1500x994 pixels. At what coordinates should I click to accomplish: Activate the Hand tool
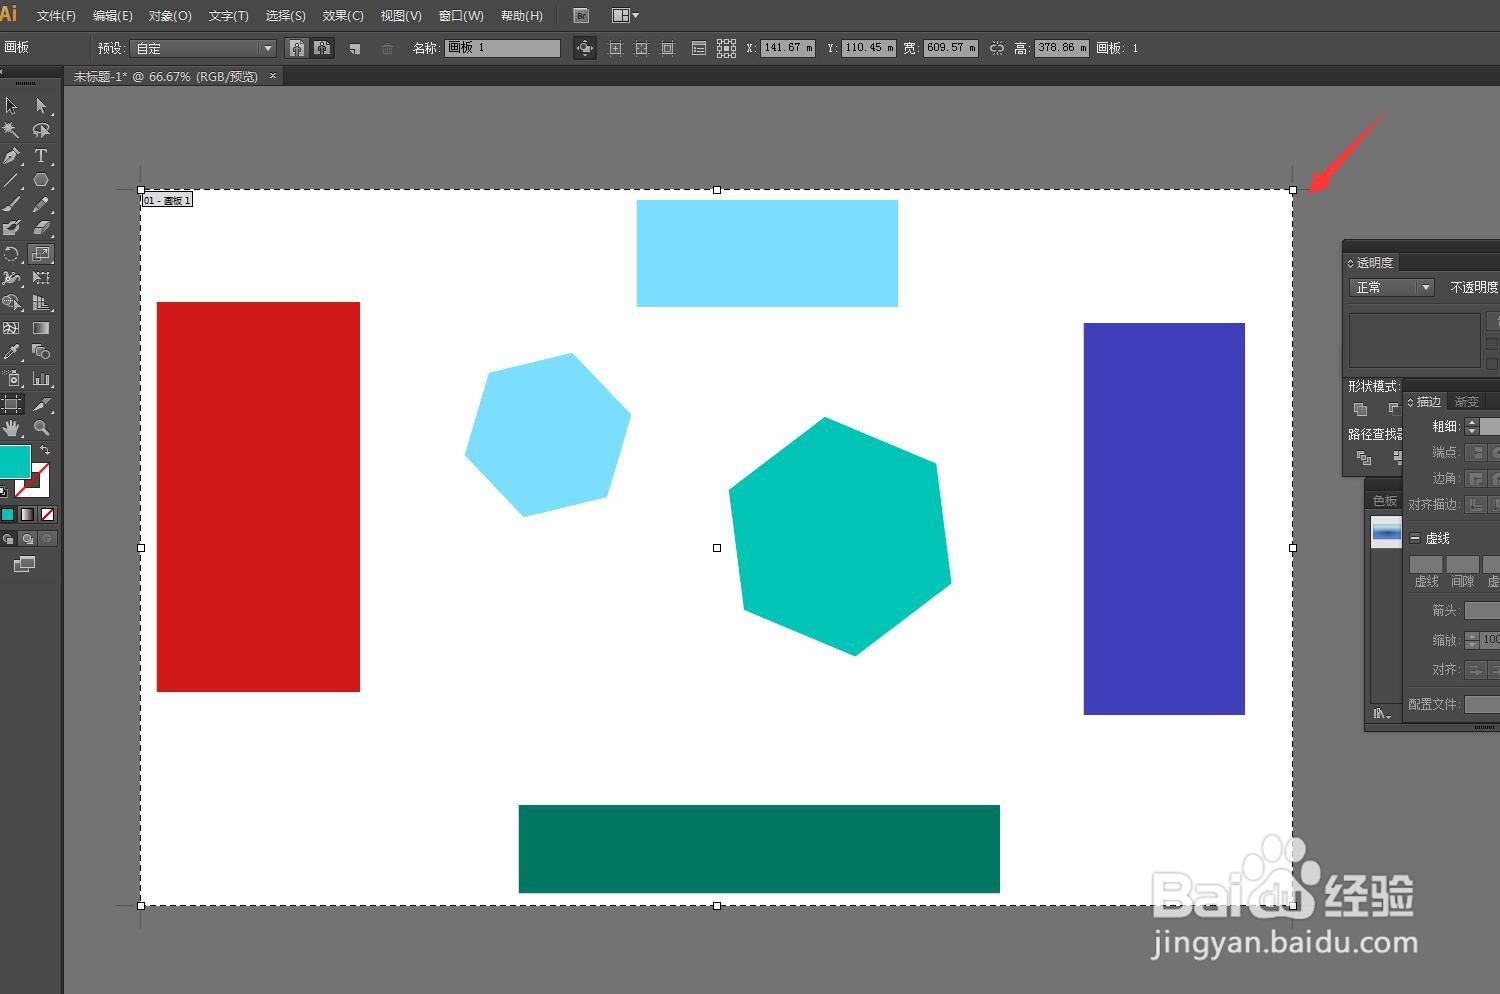click(x=12, y=428)
